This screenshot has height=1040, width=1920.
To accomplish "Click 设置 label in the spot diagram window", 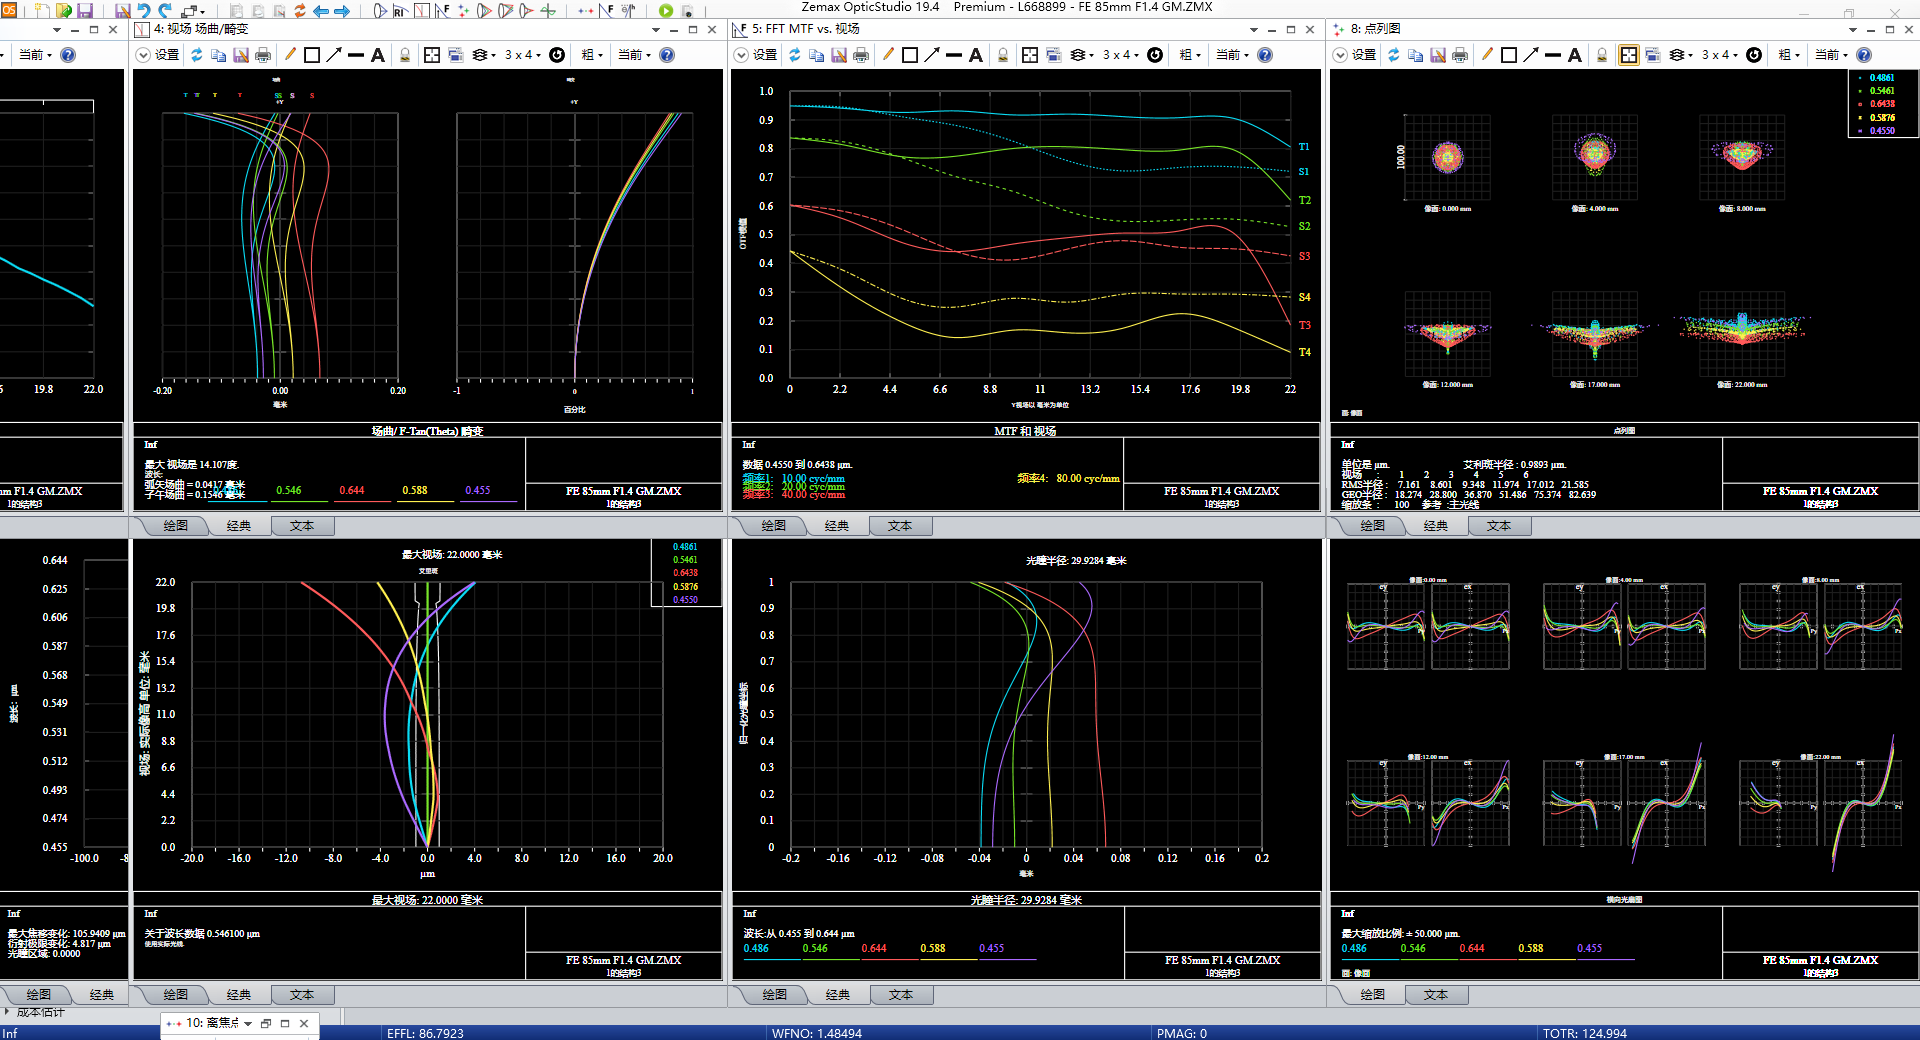I will coord(1364,55).
